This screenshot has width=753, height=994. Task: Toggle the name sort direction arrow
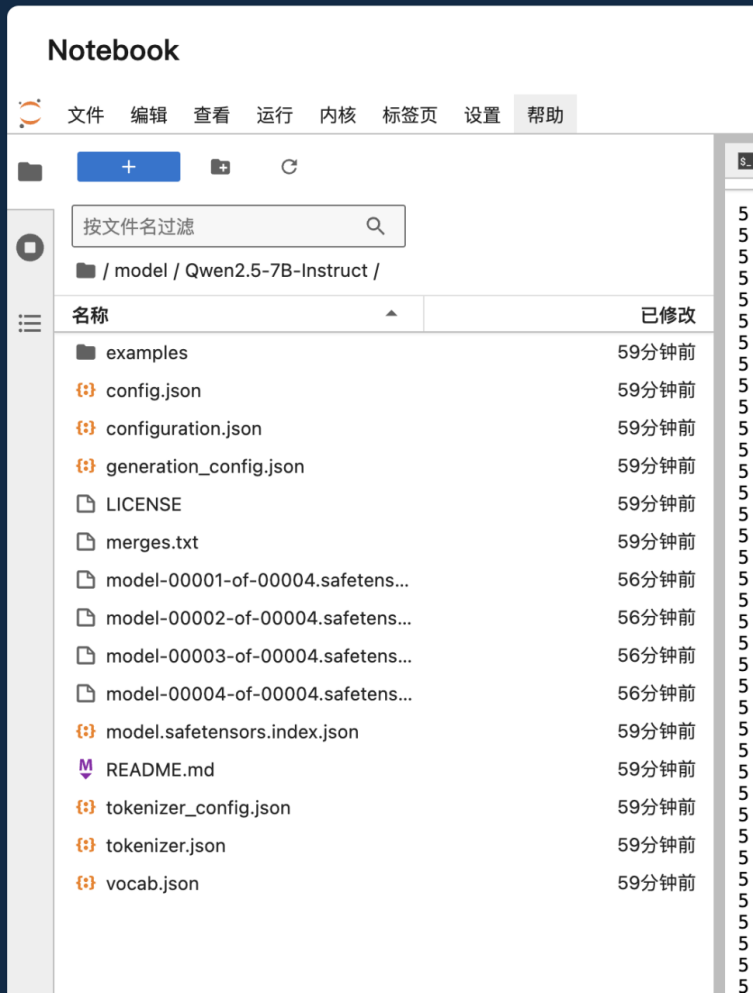tap(392, 313)
